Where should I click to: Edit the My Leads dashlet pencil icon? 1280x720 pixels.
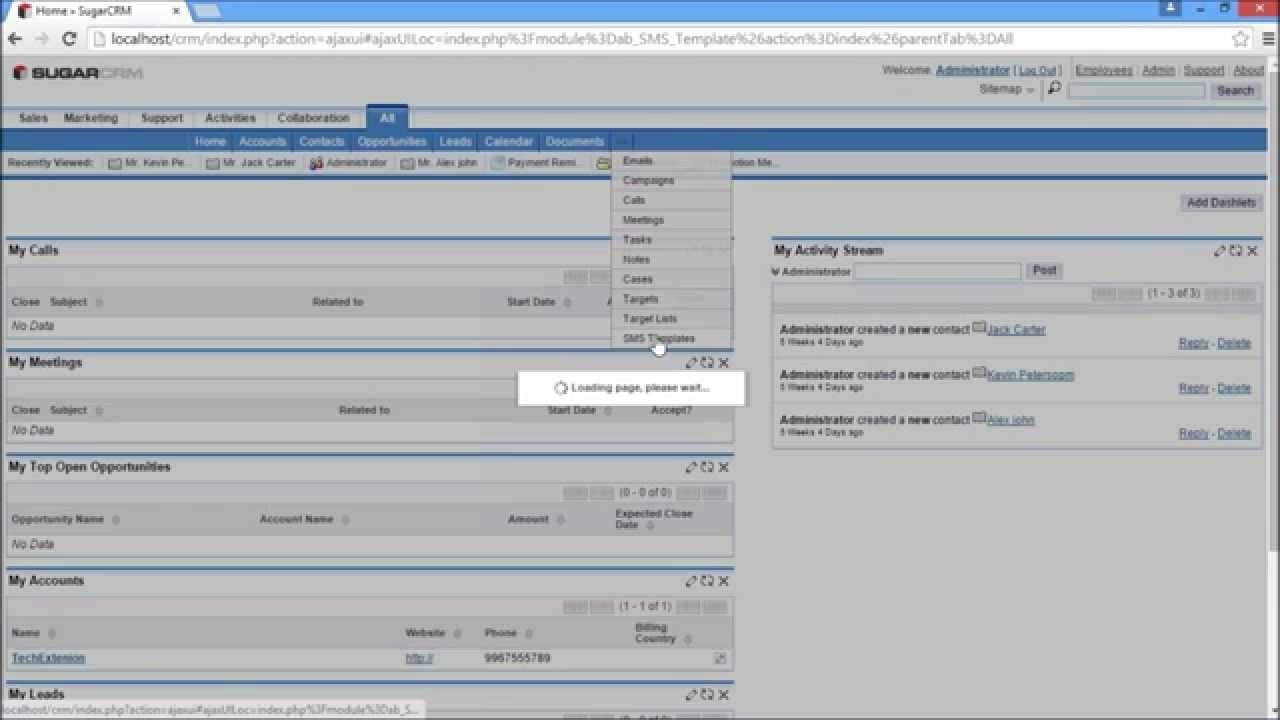[x=691, y=695]
